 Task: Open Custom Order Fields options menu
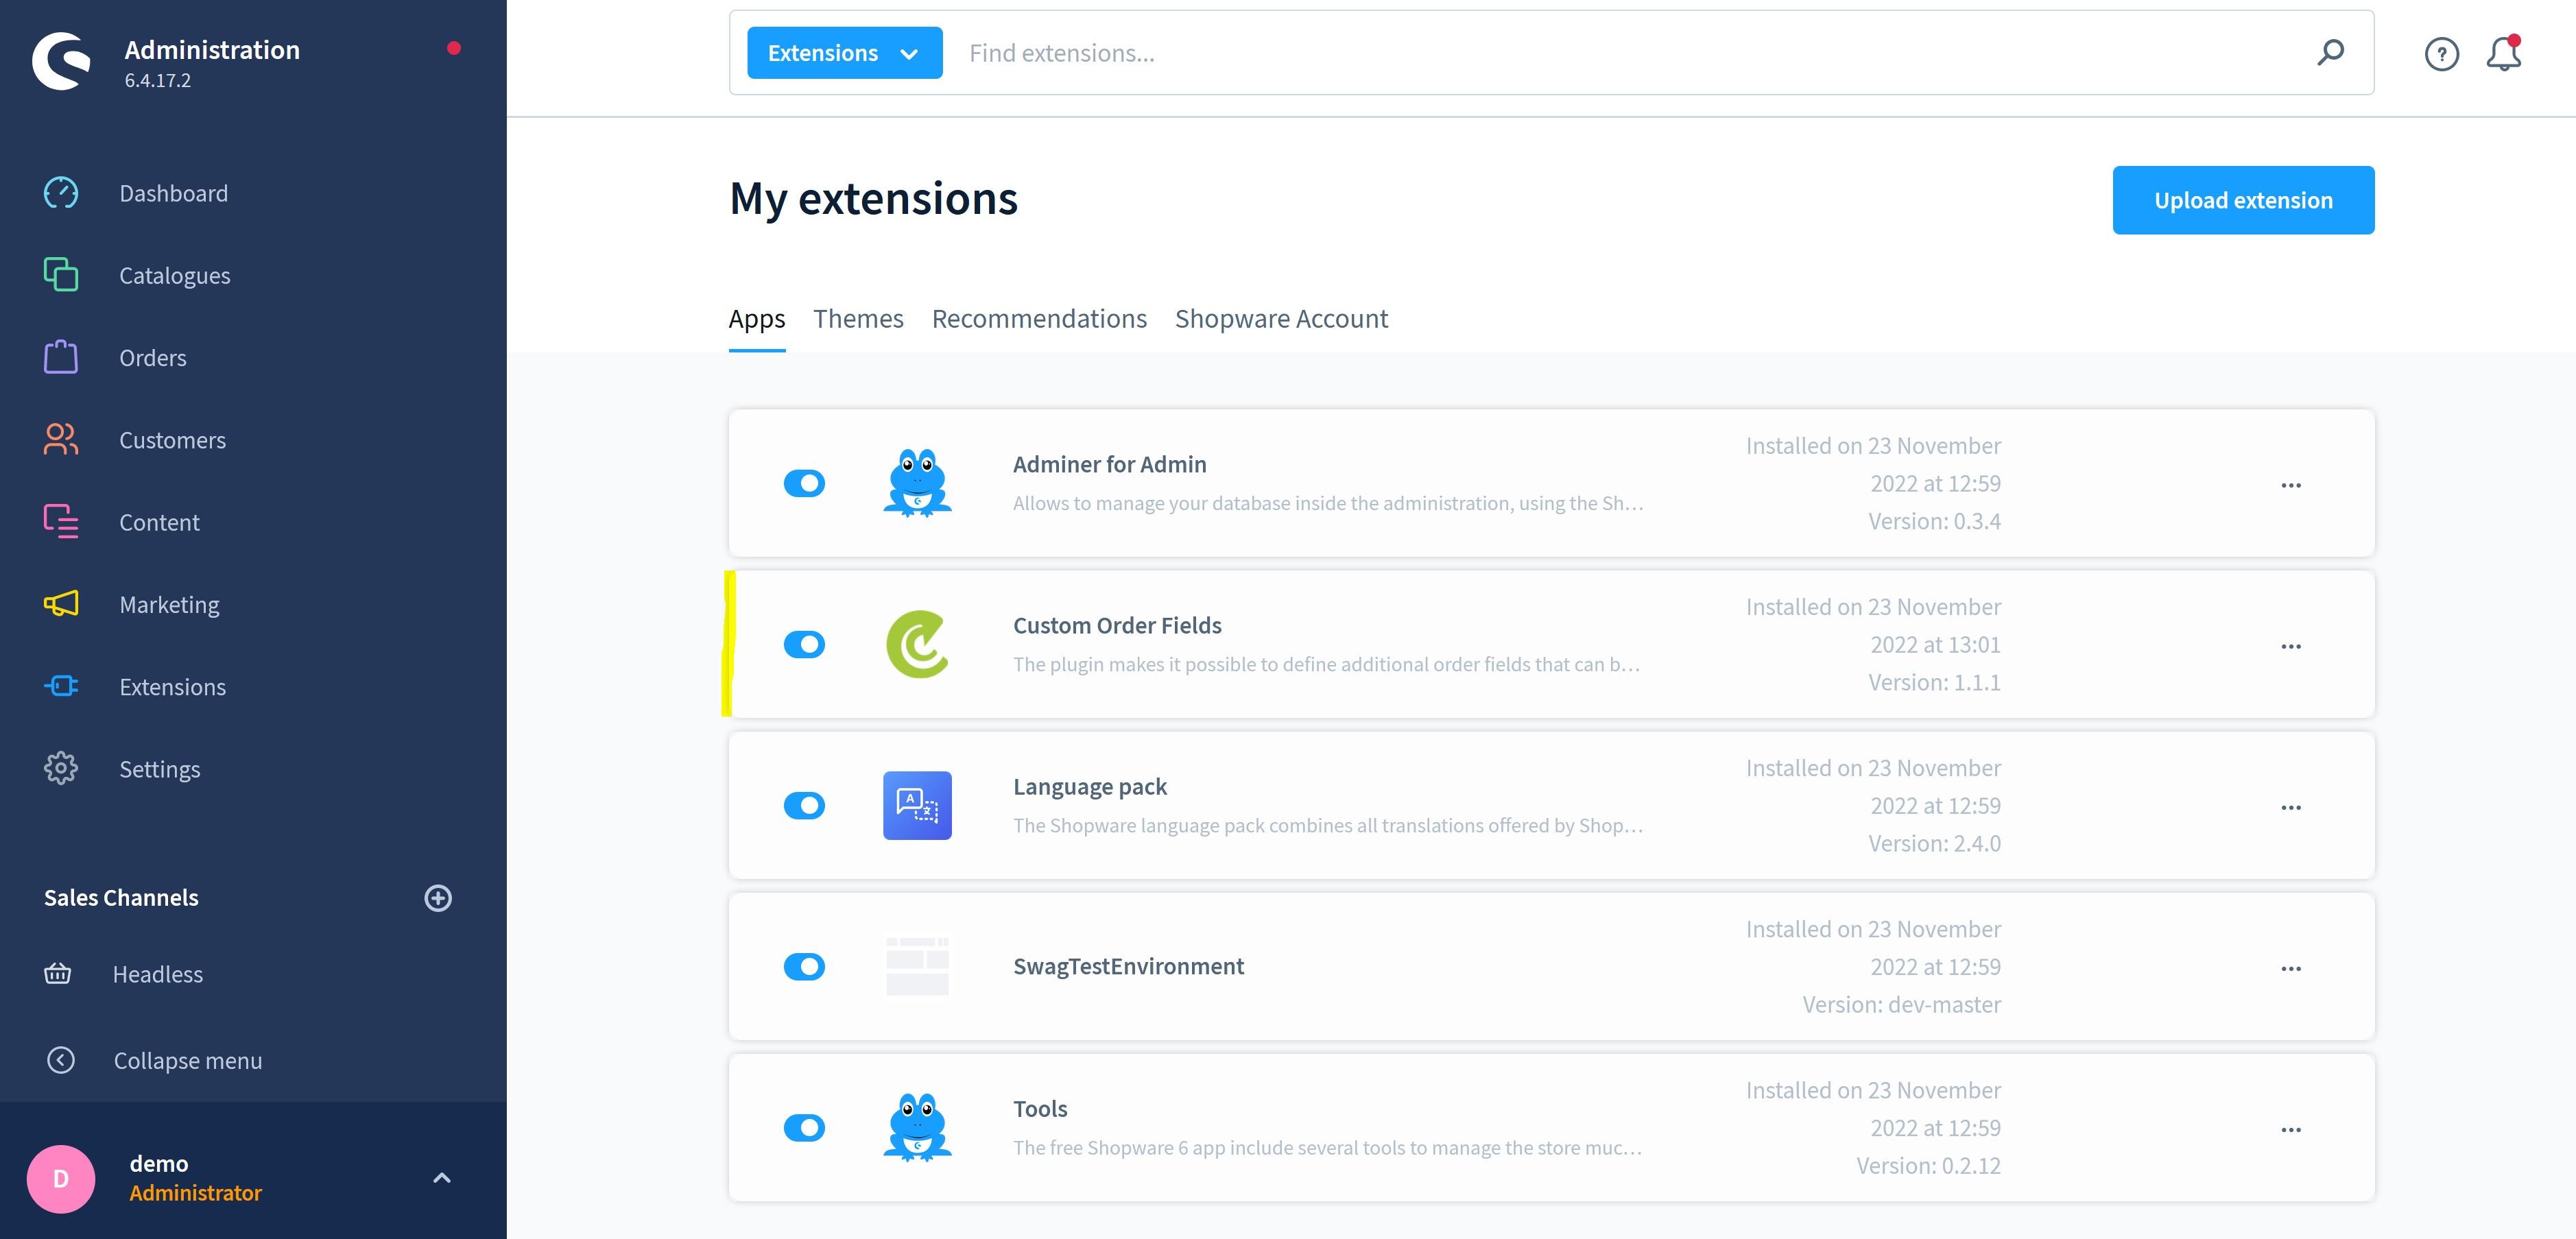point(2291,646)
